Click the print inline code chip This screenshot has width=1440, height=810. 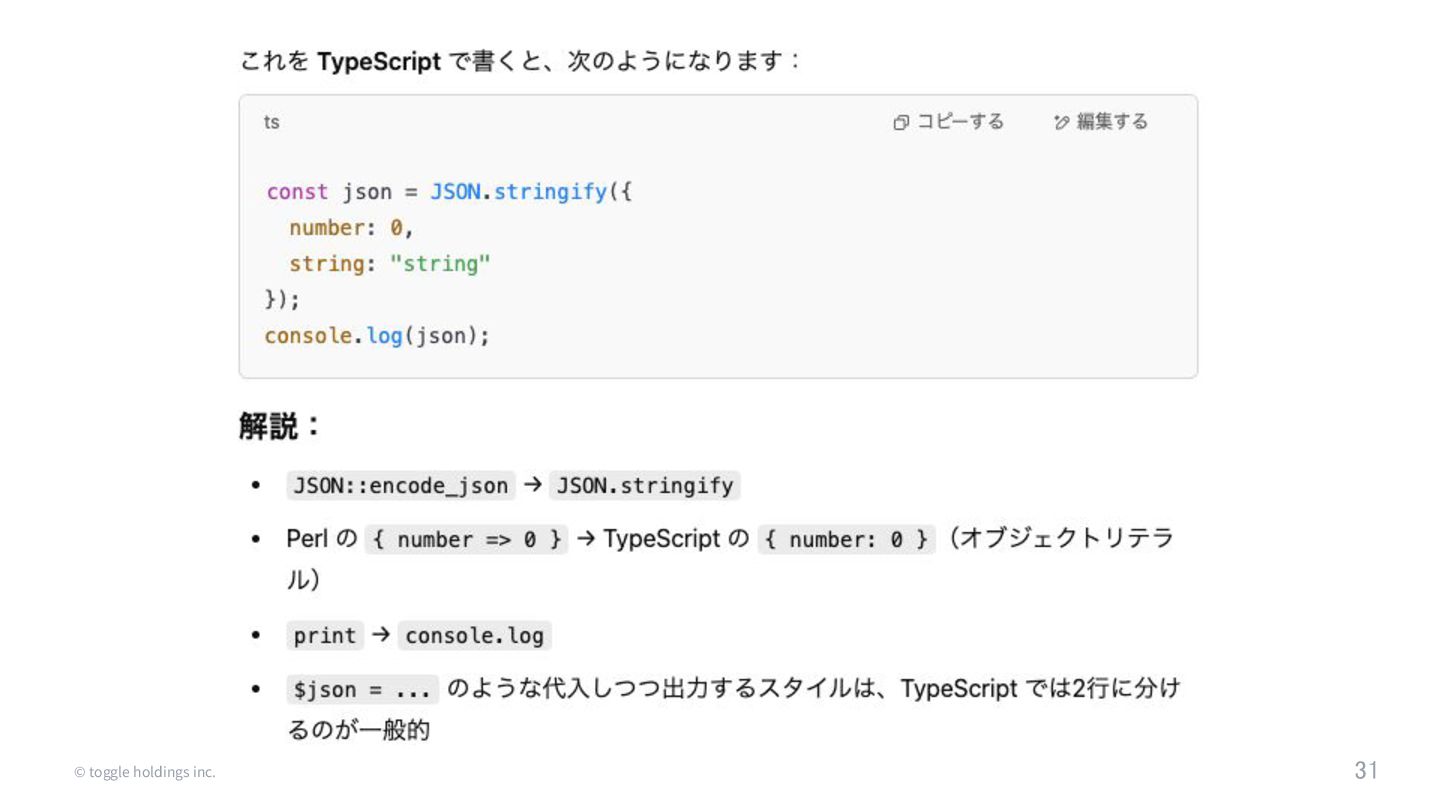[x=325, y=636]
